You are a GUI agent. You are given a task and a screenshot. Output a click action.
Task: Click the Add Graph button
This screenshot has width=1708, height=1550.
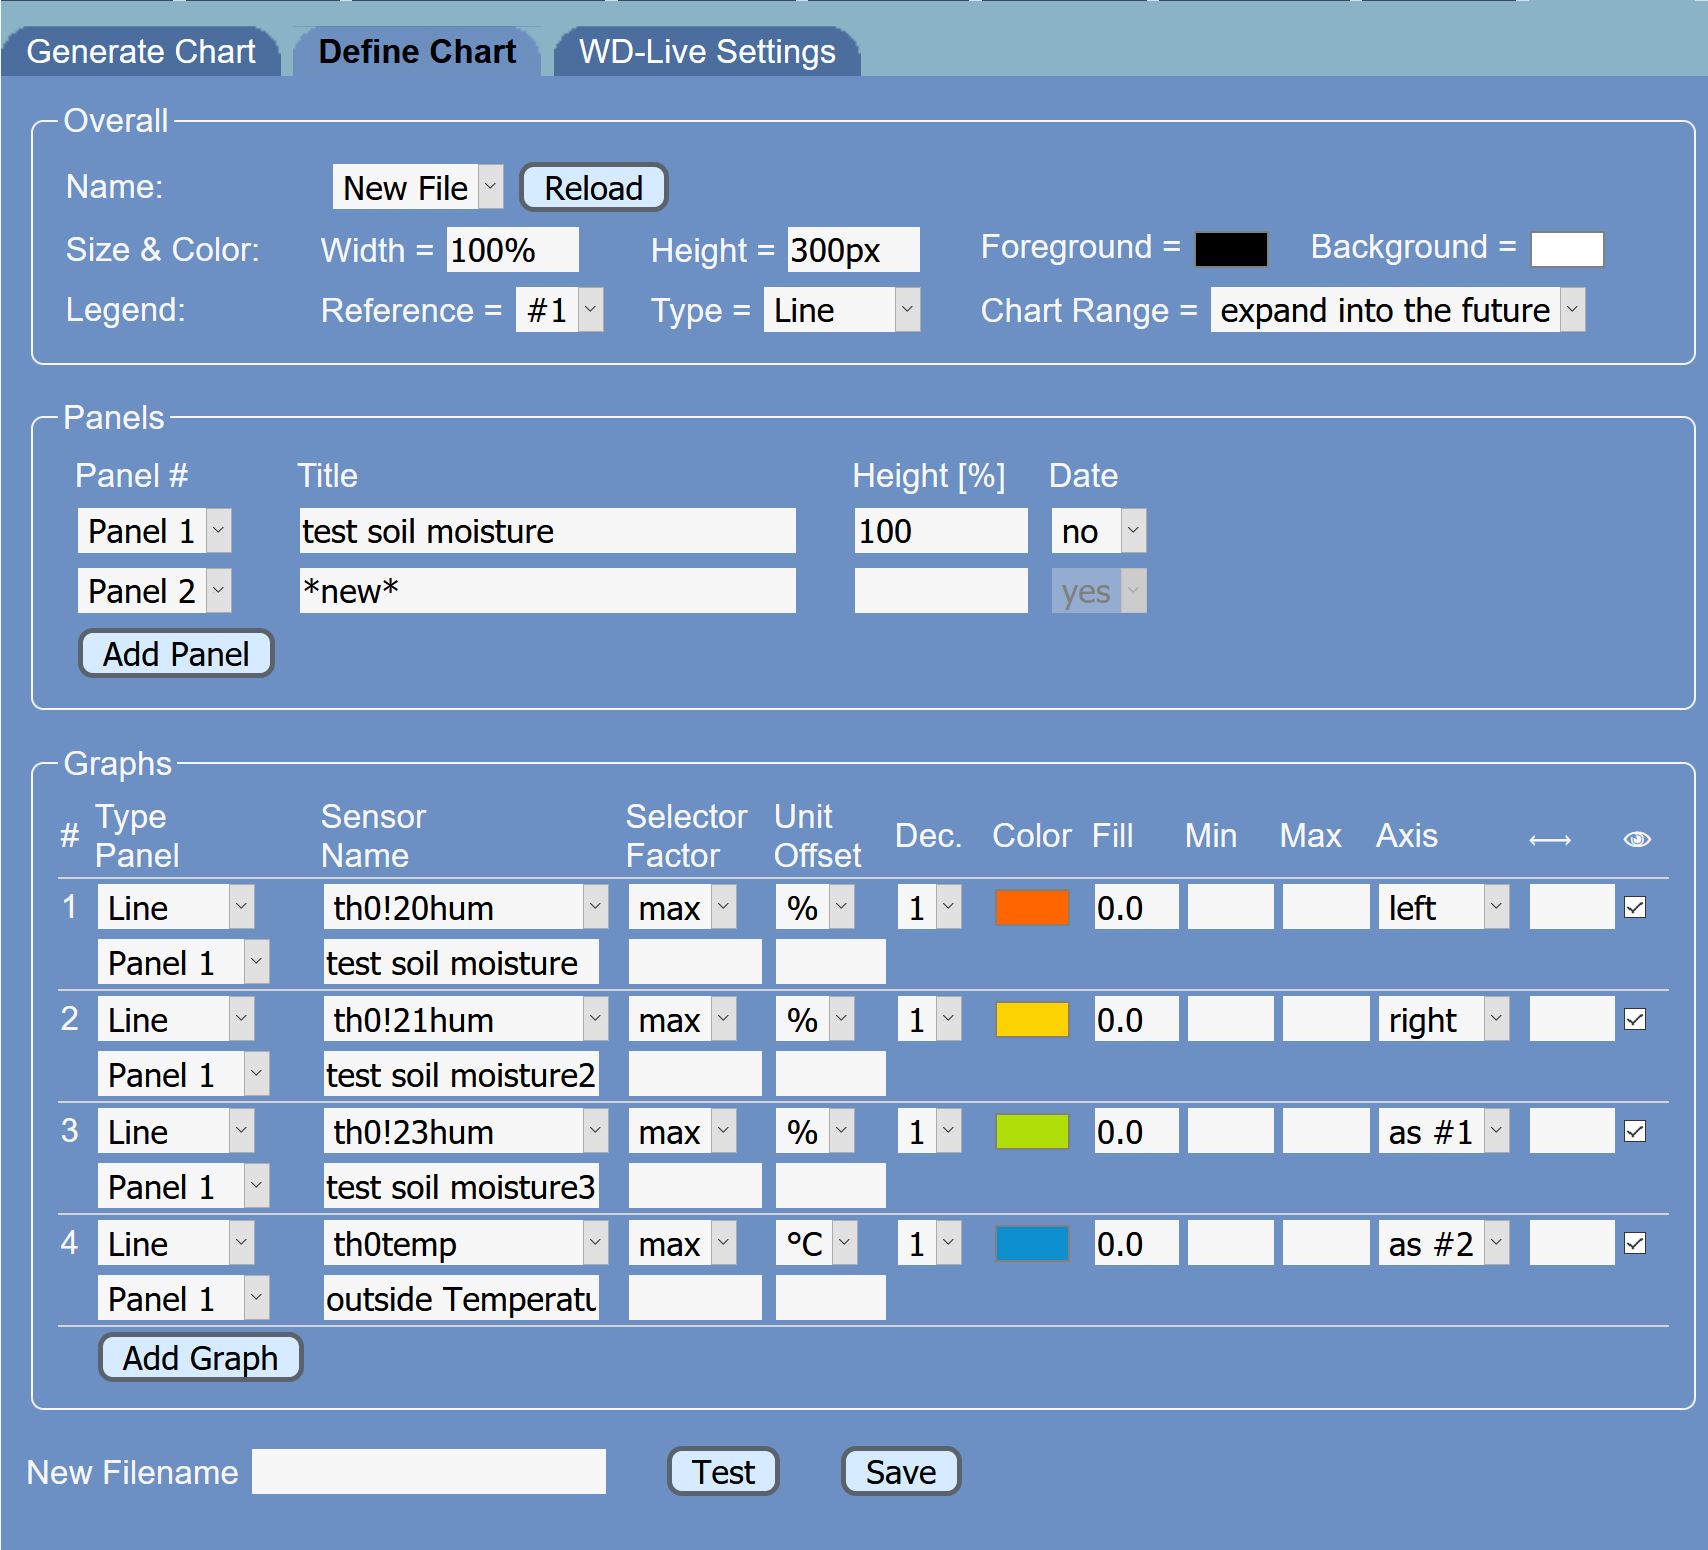tap(200, 1358)
